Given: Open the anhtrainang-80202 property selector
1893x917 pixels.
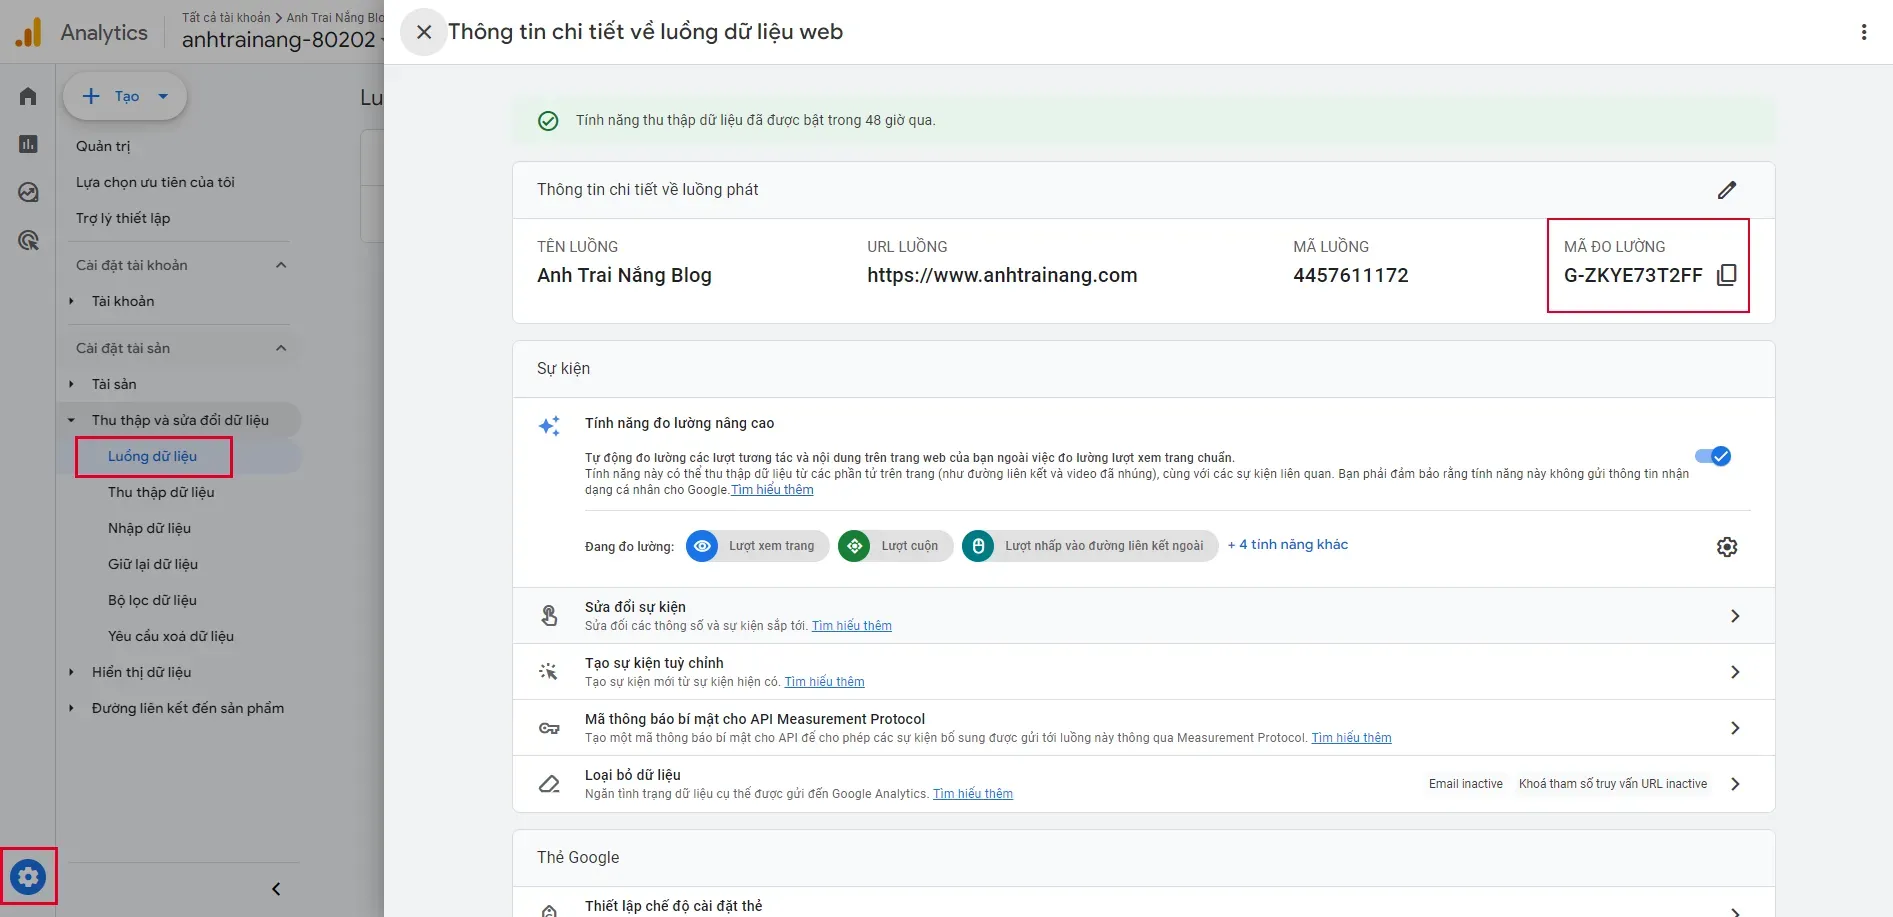Looking at the screenshot, I should [x=282, y=40].
